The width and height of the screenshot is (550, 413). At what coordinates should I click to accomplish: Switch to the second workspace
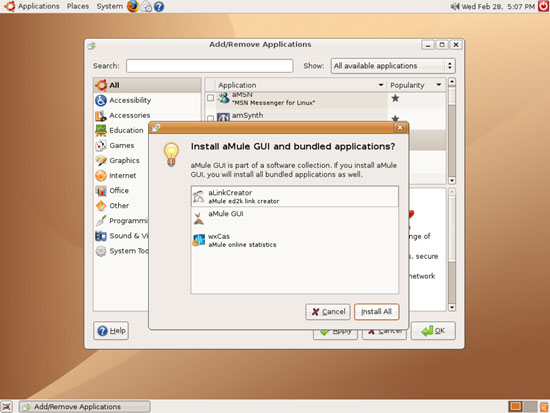(530, 406)
